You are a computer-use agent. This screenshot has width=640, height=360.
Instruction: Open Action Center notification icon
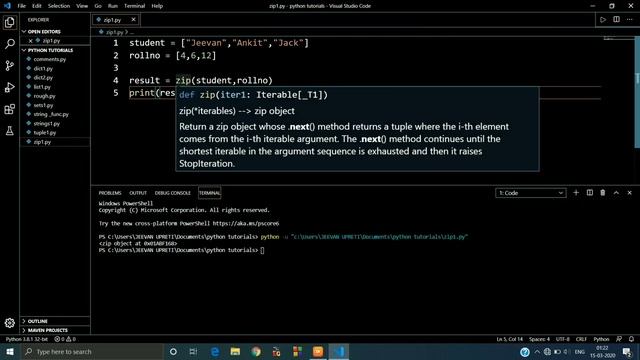(x=627, y=351)
